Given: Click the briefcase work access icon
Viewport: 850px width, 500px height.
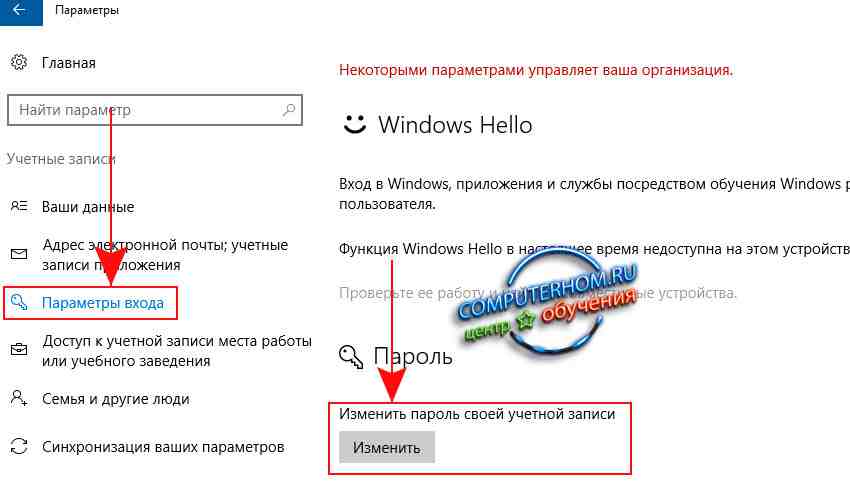Looking at the screenshot, I should coord(19,350).
